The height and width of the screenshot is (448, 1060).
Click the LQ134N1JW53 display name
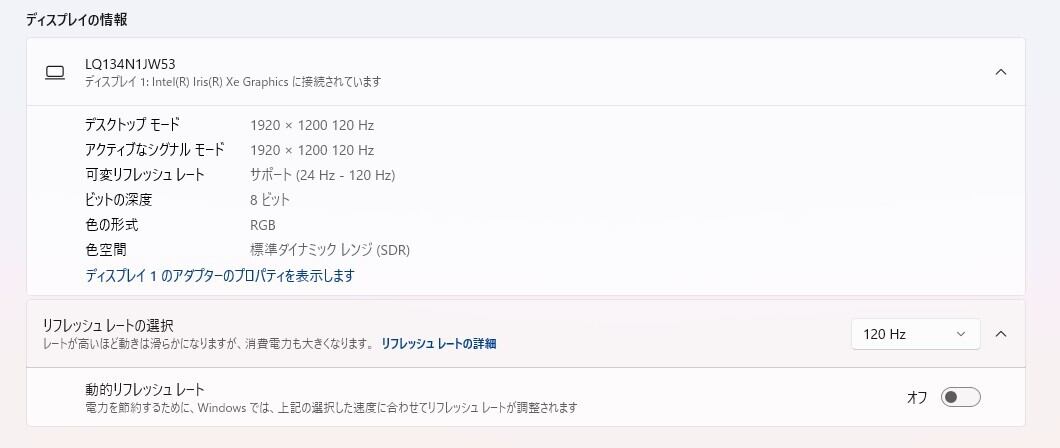click(130, 64)
